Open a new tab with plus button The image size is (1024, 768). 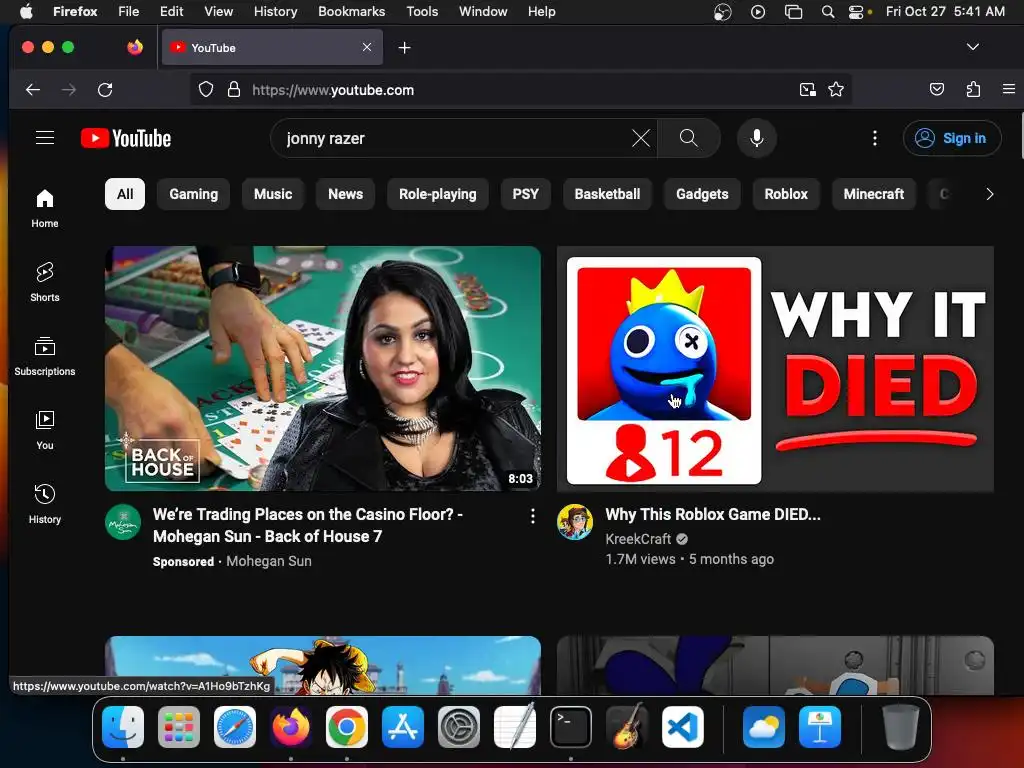click(404, 48)
